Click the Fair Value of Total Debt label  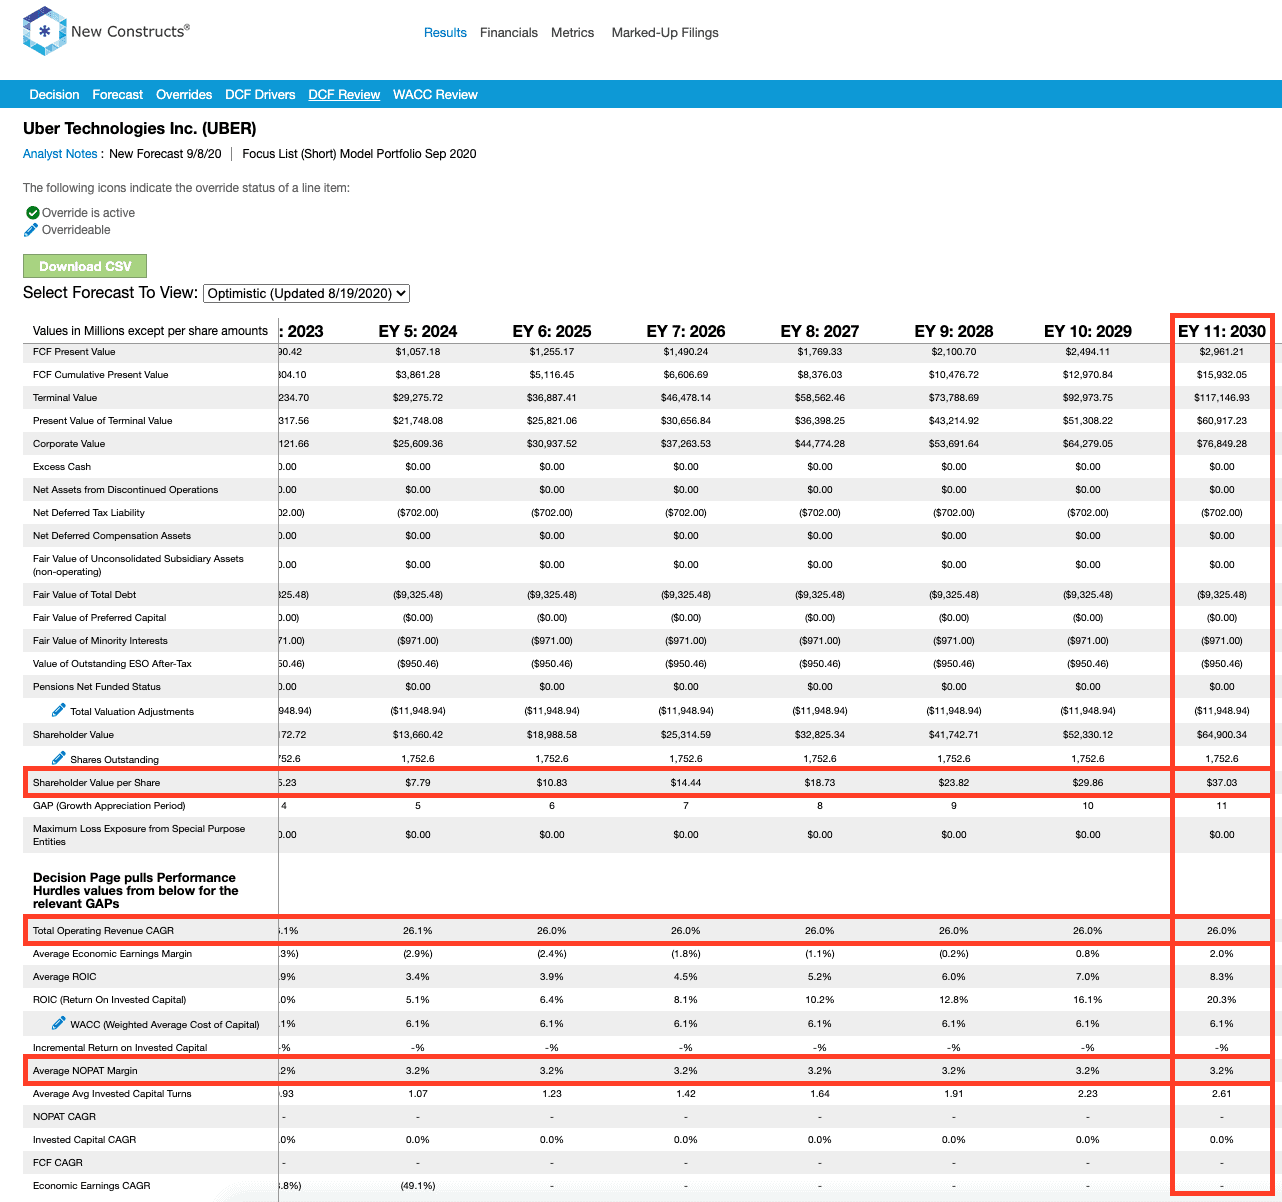pyautogui.click(x=84, y=594)
